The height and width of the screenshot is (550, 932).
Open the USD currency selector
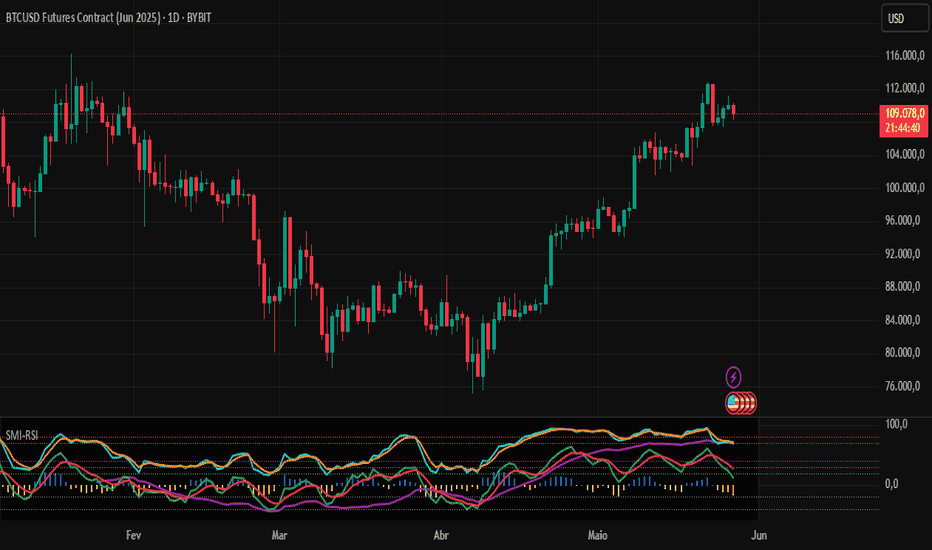coord(904,18)
